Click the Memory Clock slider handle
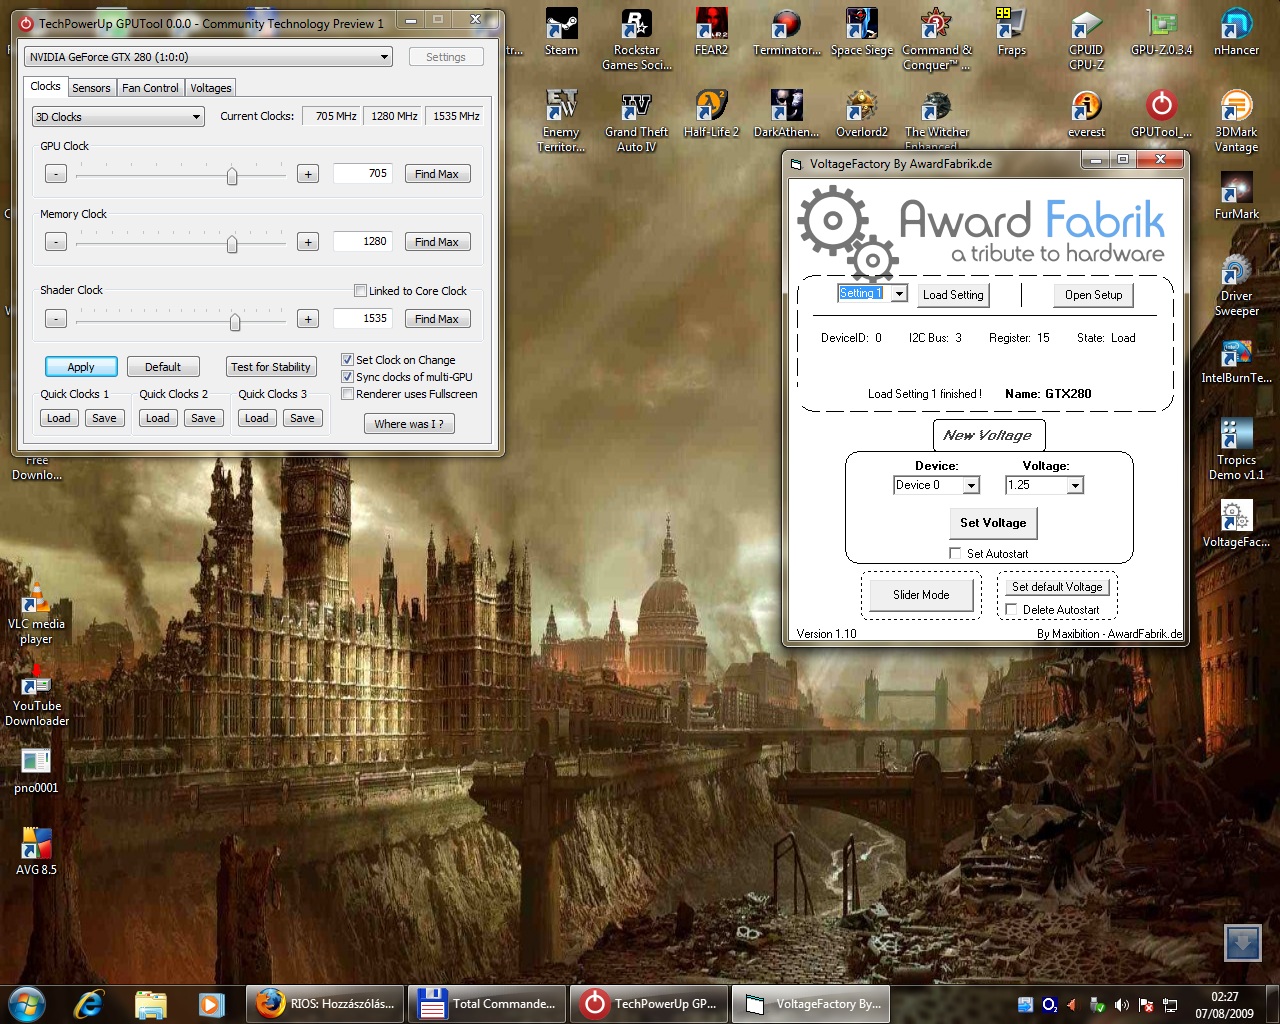Viewport: 1280px width, 1024px height. 232,244
